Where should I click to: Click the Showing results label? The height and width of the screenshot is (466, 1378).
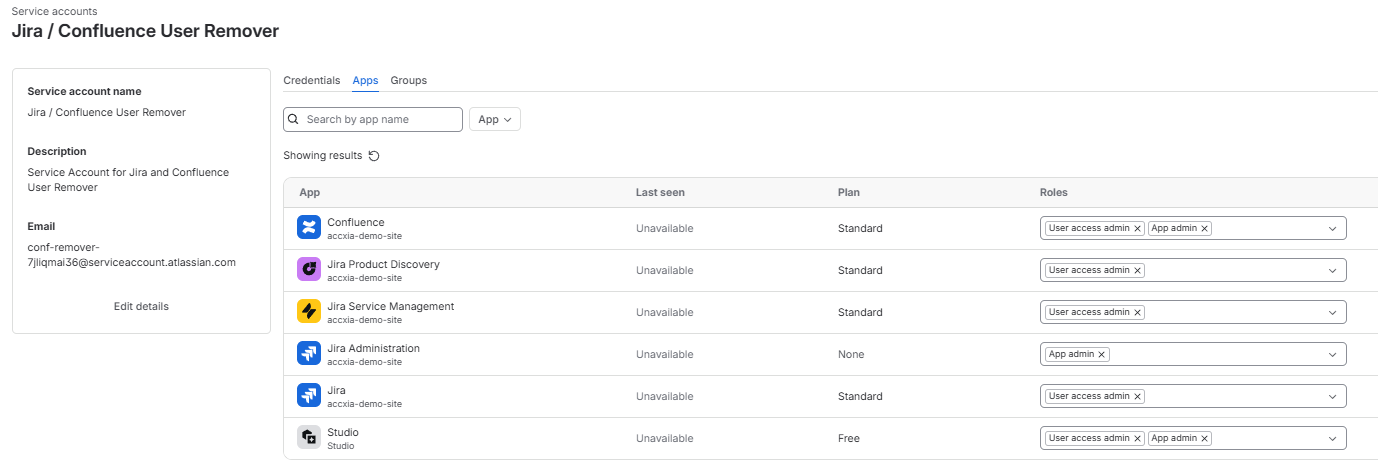pos(322,156)
